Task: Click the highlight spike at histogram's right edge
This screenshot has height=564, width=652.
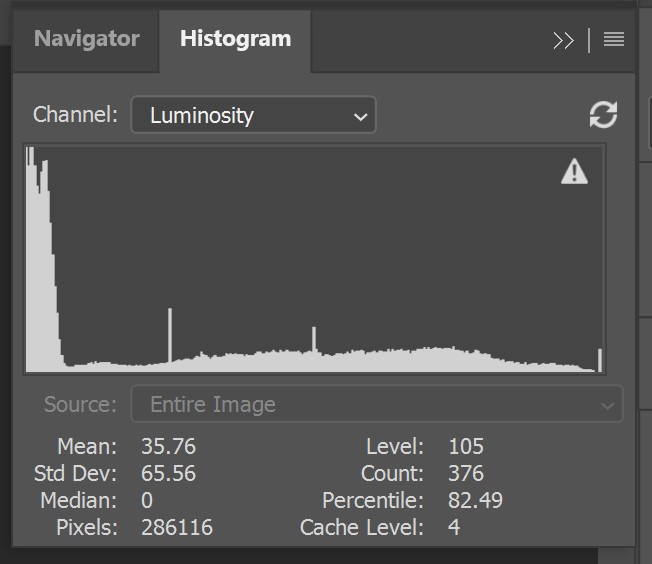Action: coord(599,360)
